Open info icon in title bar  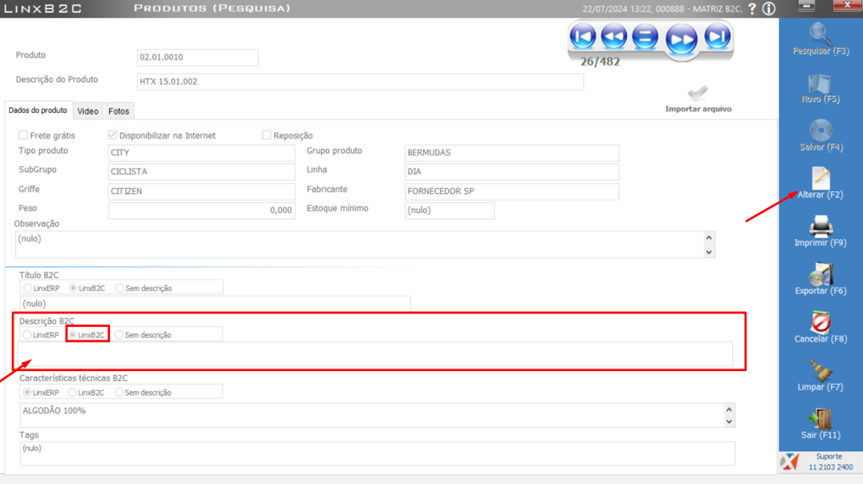(x=769, y=9)
